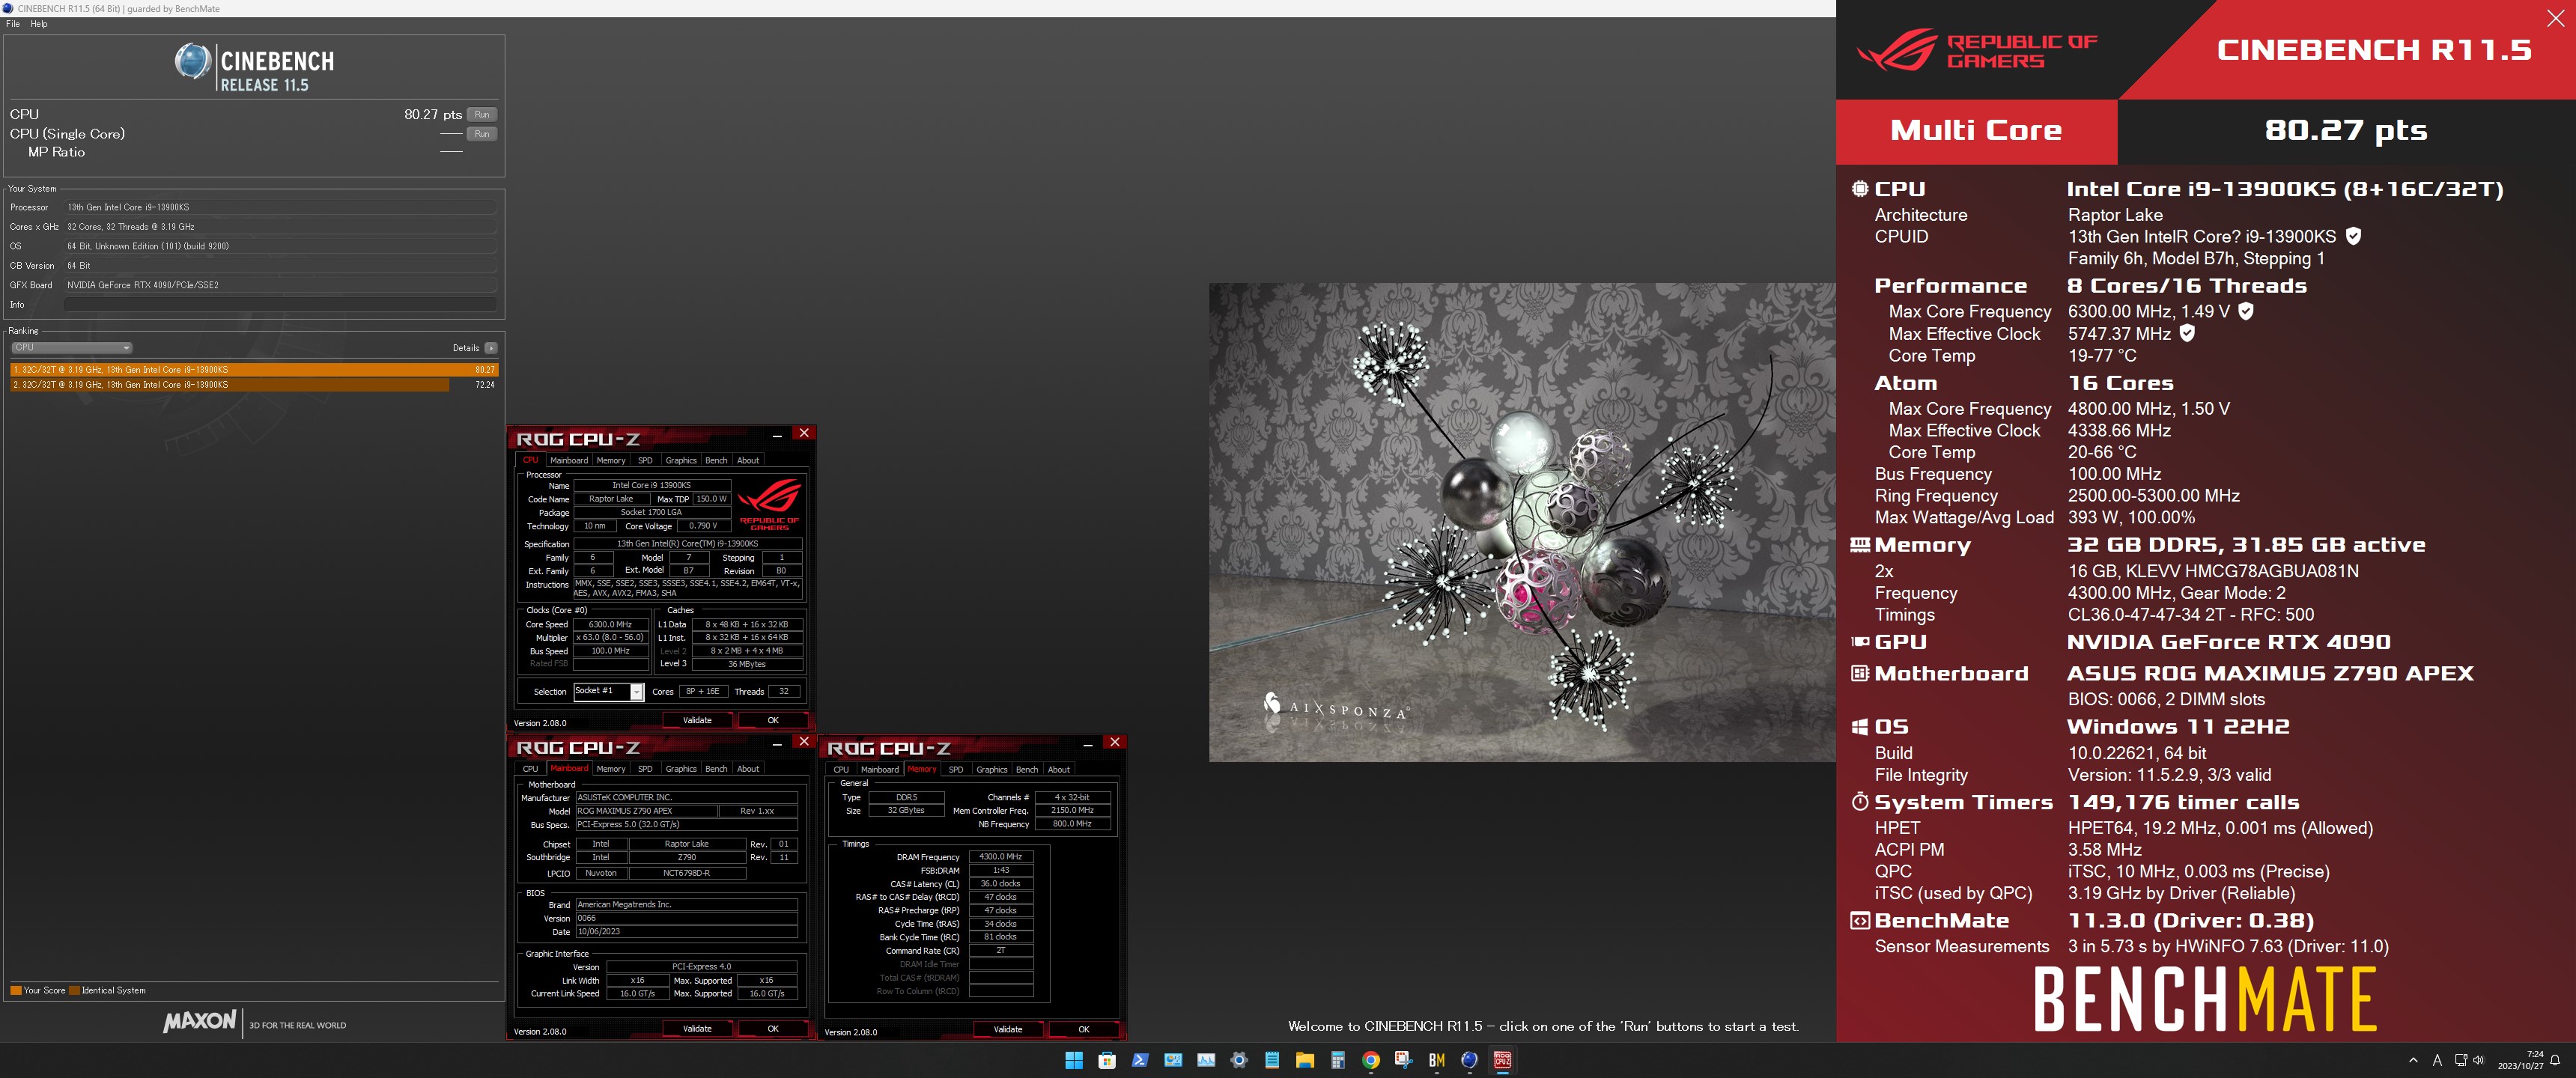Run the CPU multi-core benchmark

click(482, 115)
